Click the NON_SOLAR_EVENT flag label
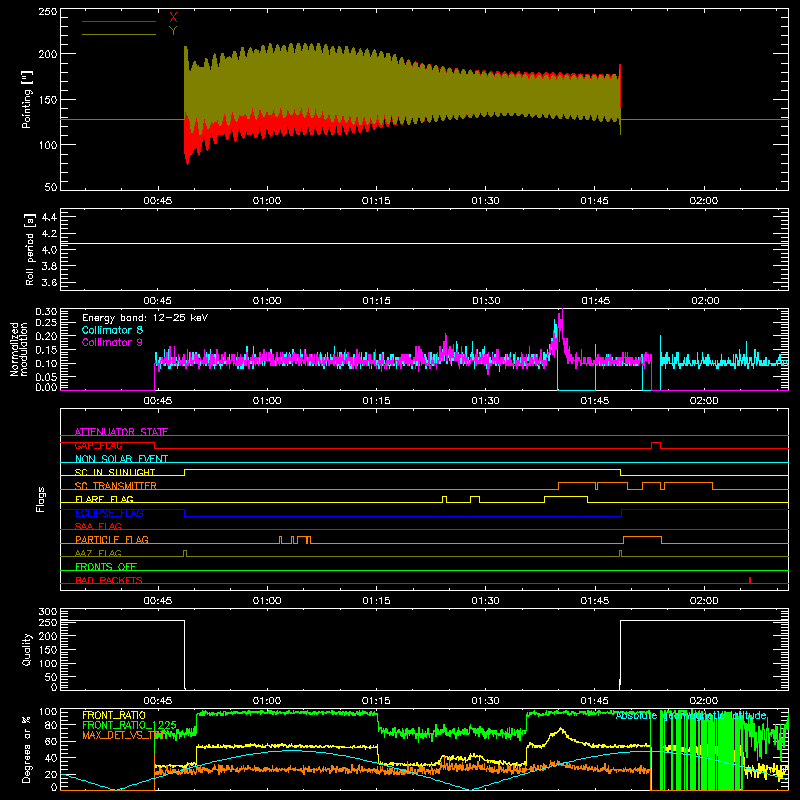800x800 pixels. tap(121, 459)
